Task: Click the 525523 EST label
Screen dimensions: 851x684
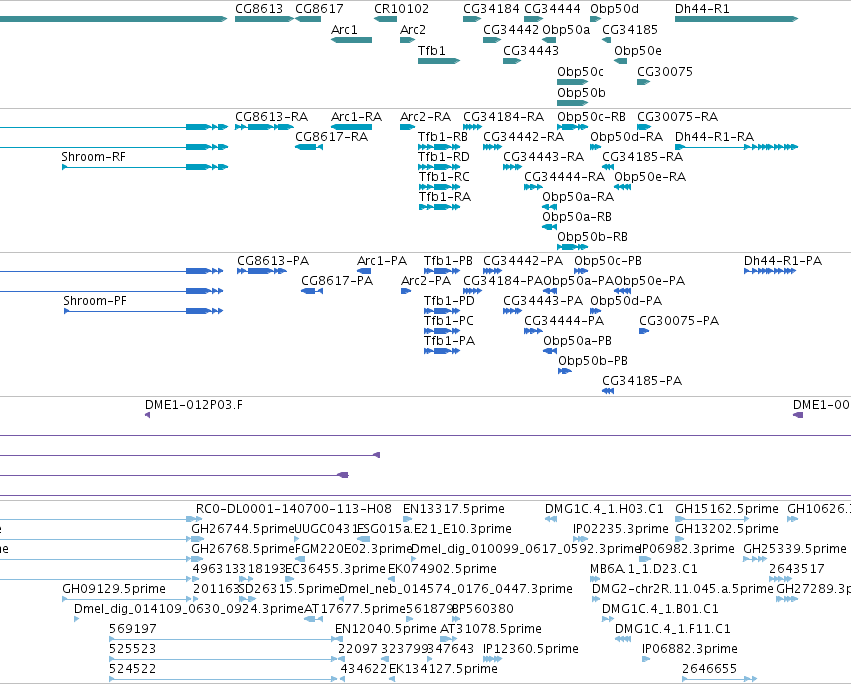Action: [x=132, y=649]
